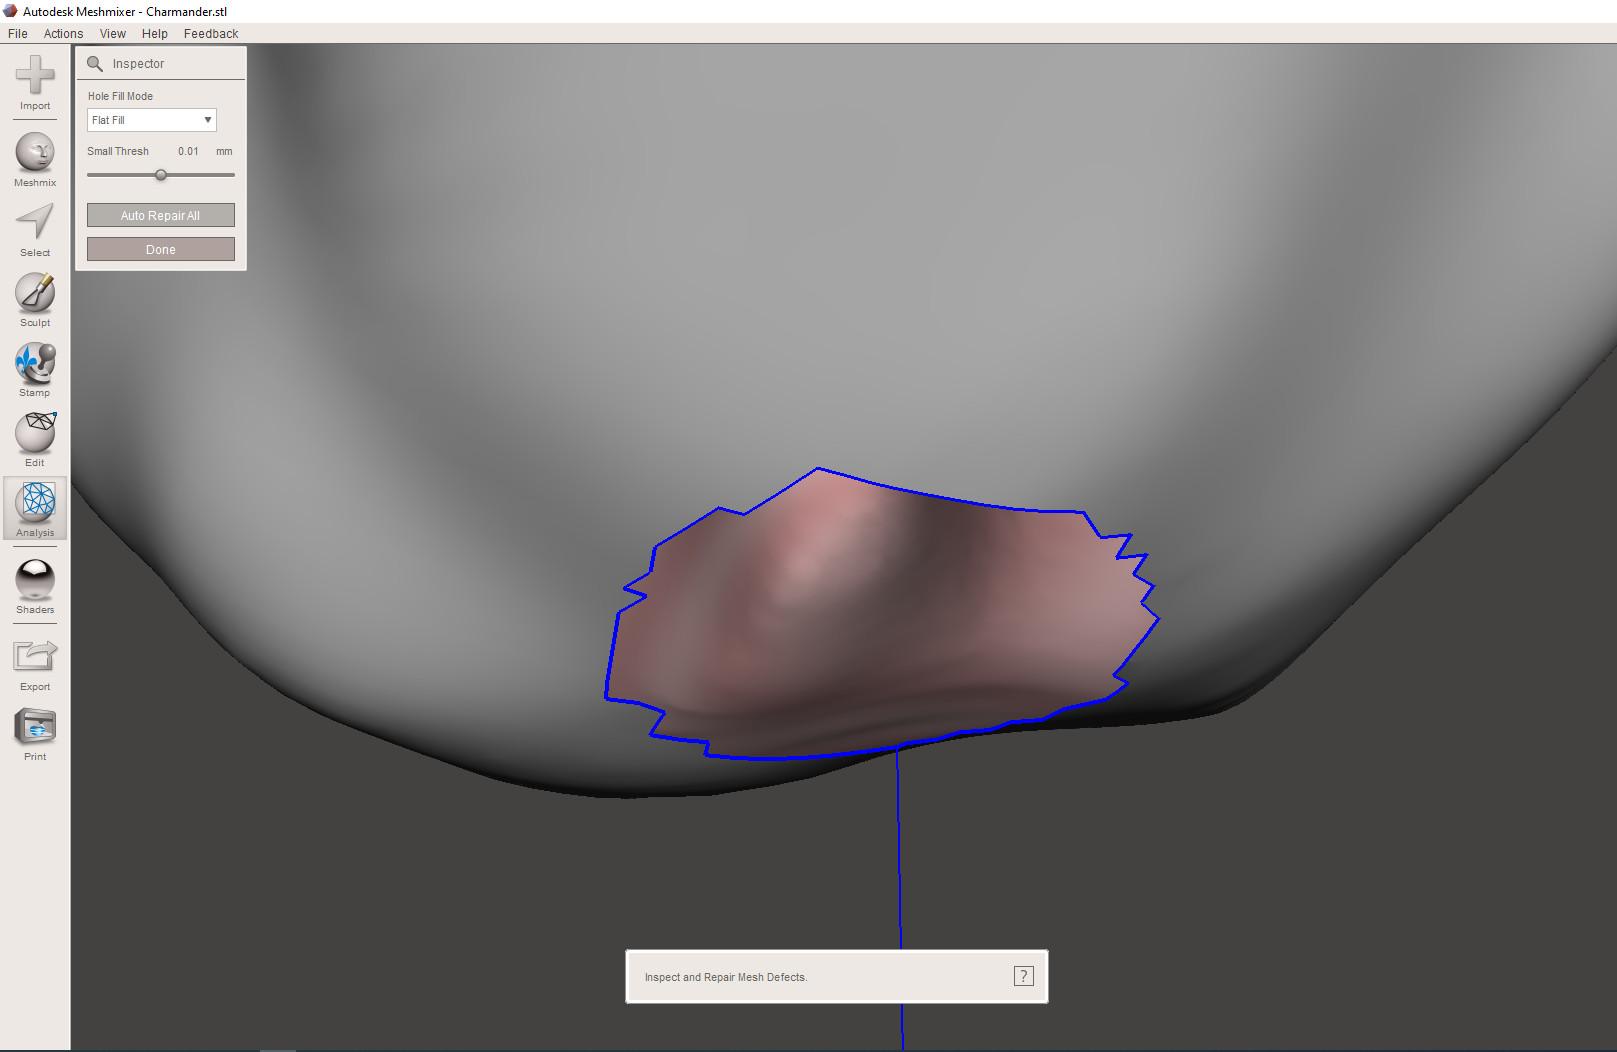Open the Feedback menu

pos(211,33)
